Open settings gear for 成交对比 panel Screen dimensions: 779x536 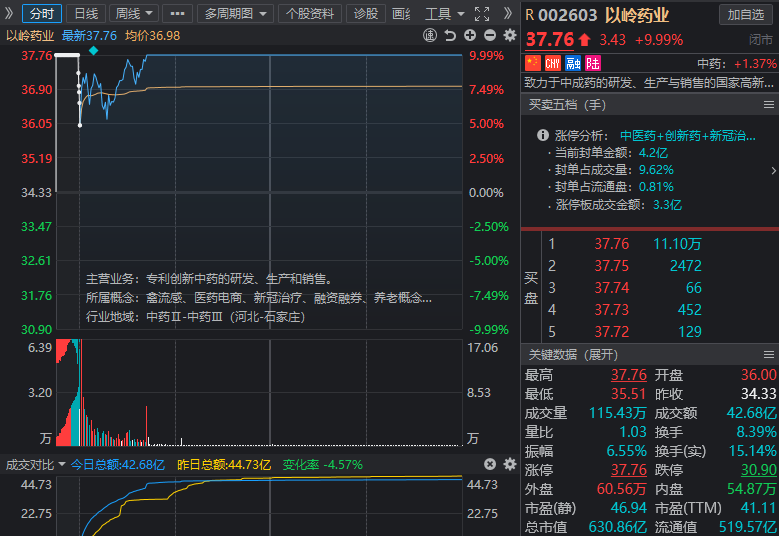(x=510, y=464)
